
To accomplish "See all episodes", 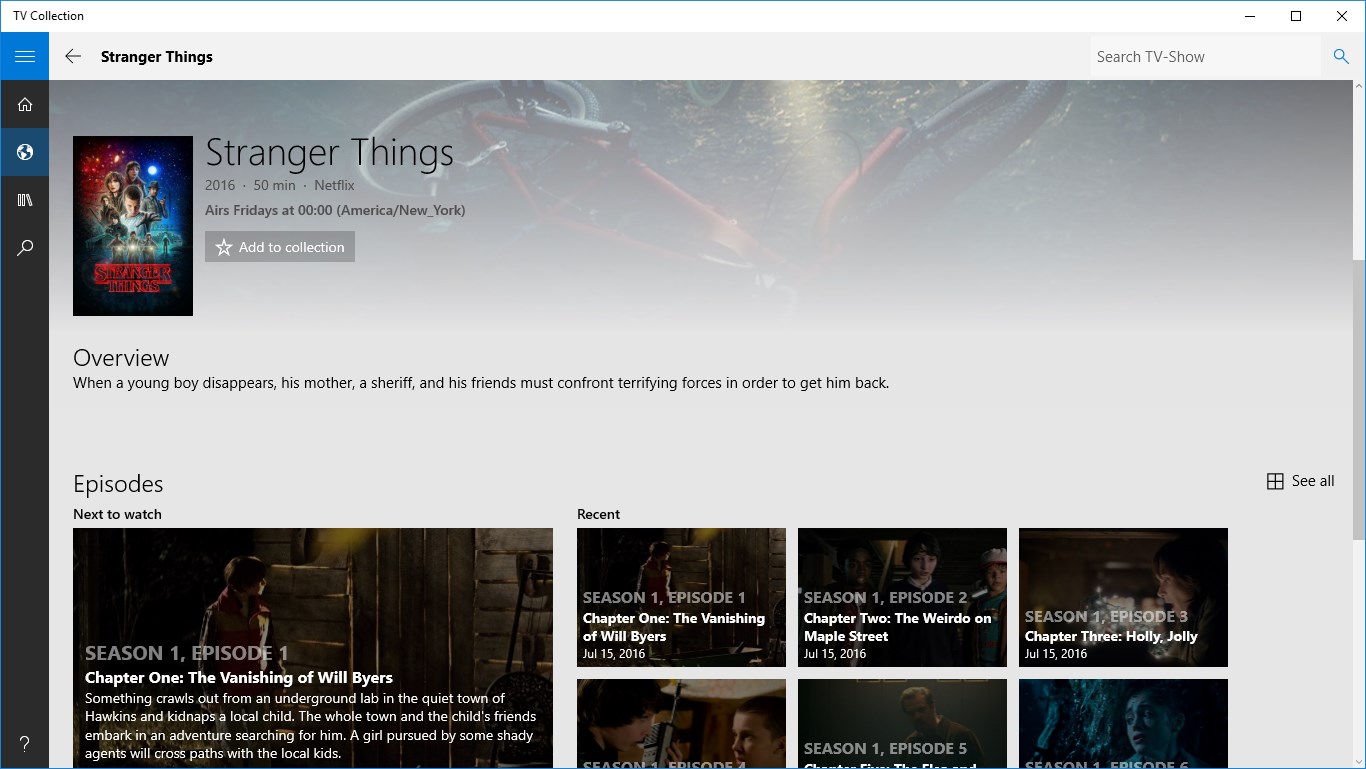I will [x=1301, y=481].
